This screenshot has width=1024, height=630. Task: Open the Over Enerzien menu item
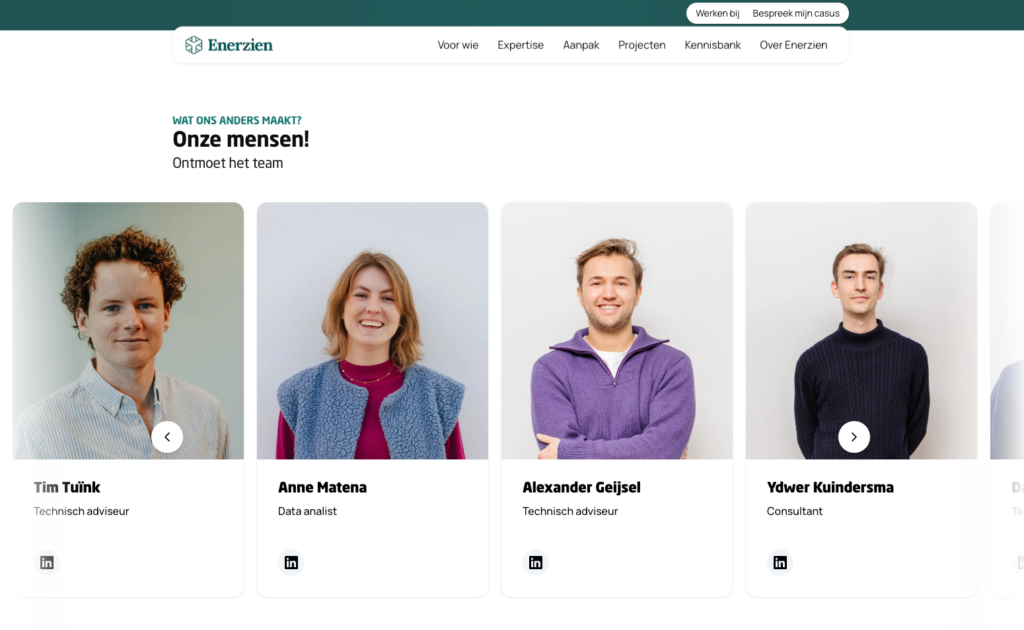(793, 45)
